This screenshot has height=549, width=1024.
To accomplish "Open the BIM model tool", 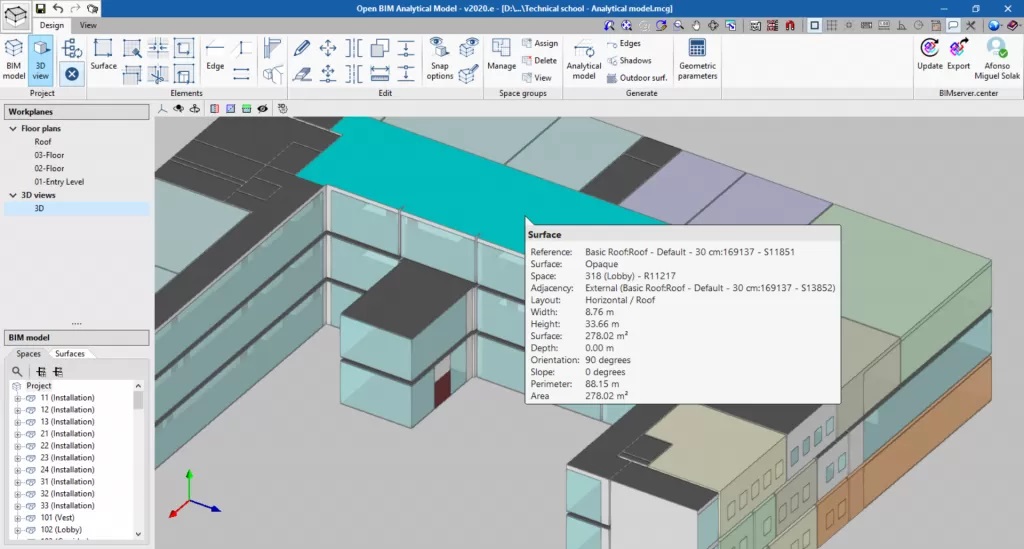I will point(14,56).
